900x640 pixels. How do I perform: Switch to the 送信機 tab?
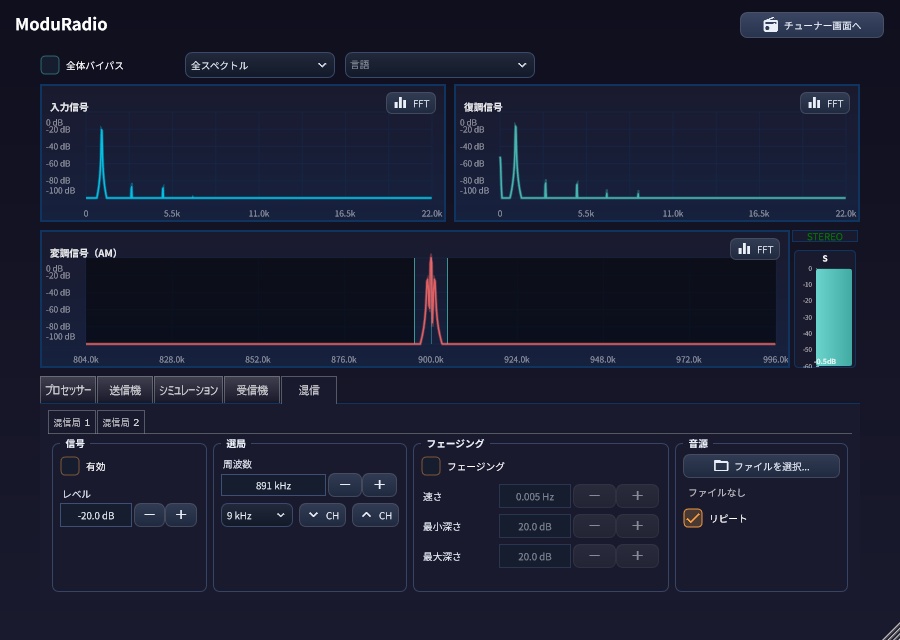[x=125, y=390]
